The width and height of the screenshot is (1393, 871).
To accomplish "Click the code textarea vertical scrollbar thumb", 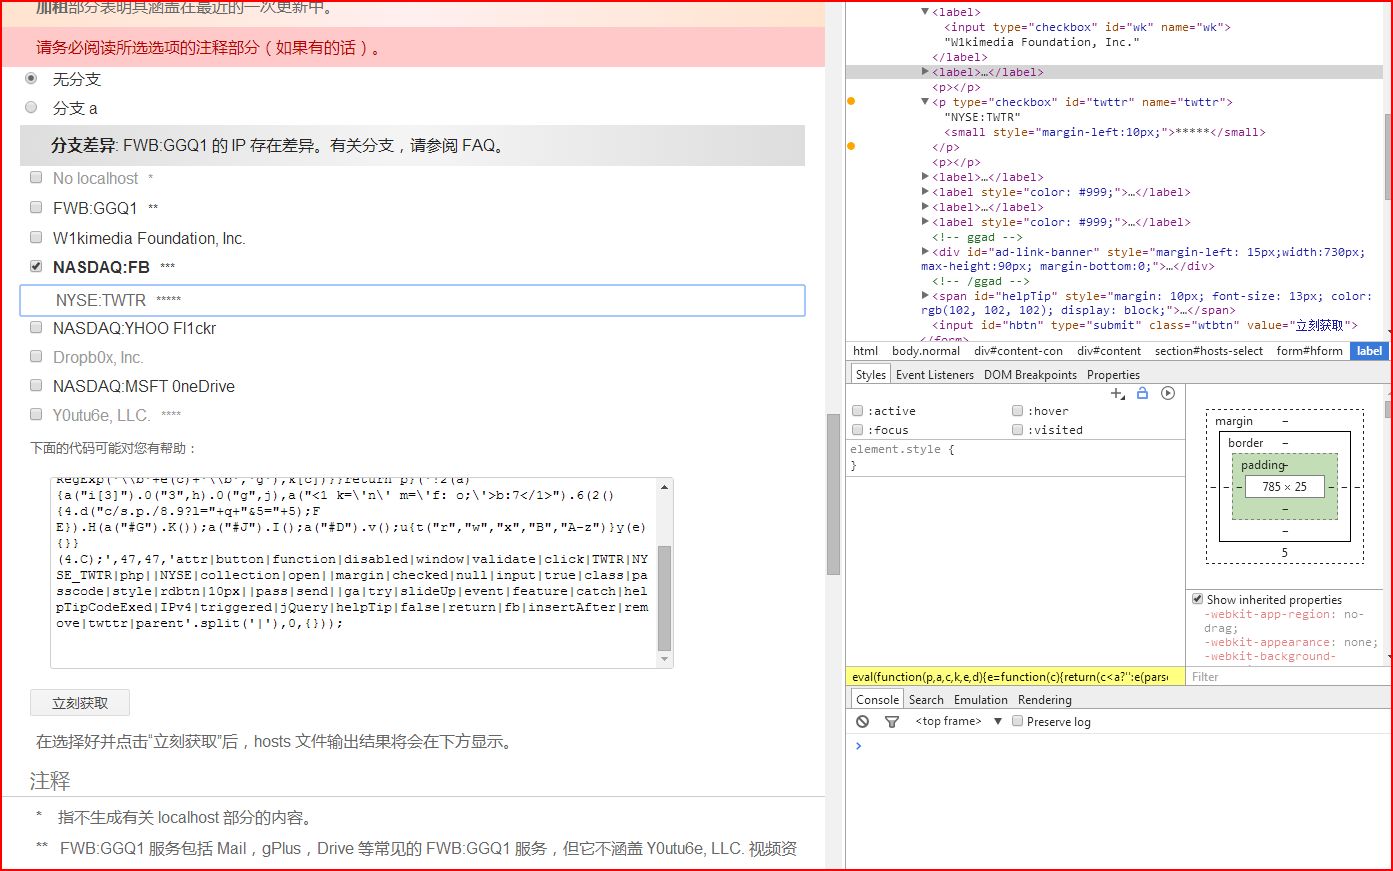I will click(x=664, y=597).
